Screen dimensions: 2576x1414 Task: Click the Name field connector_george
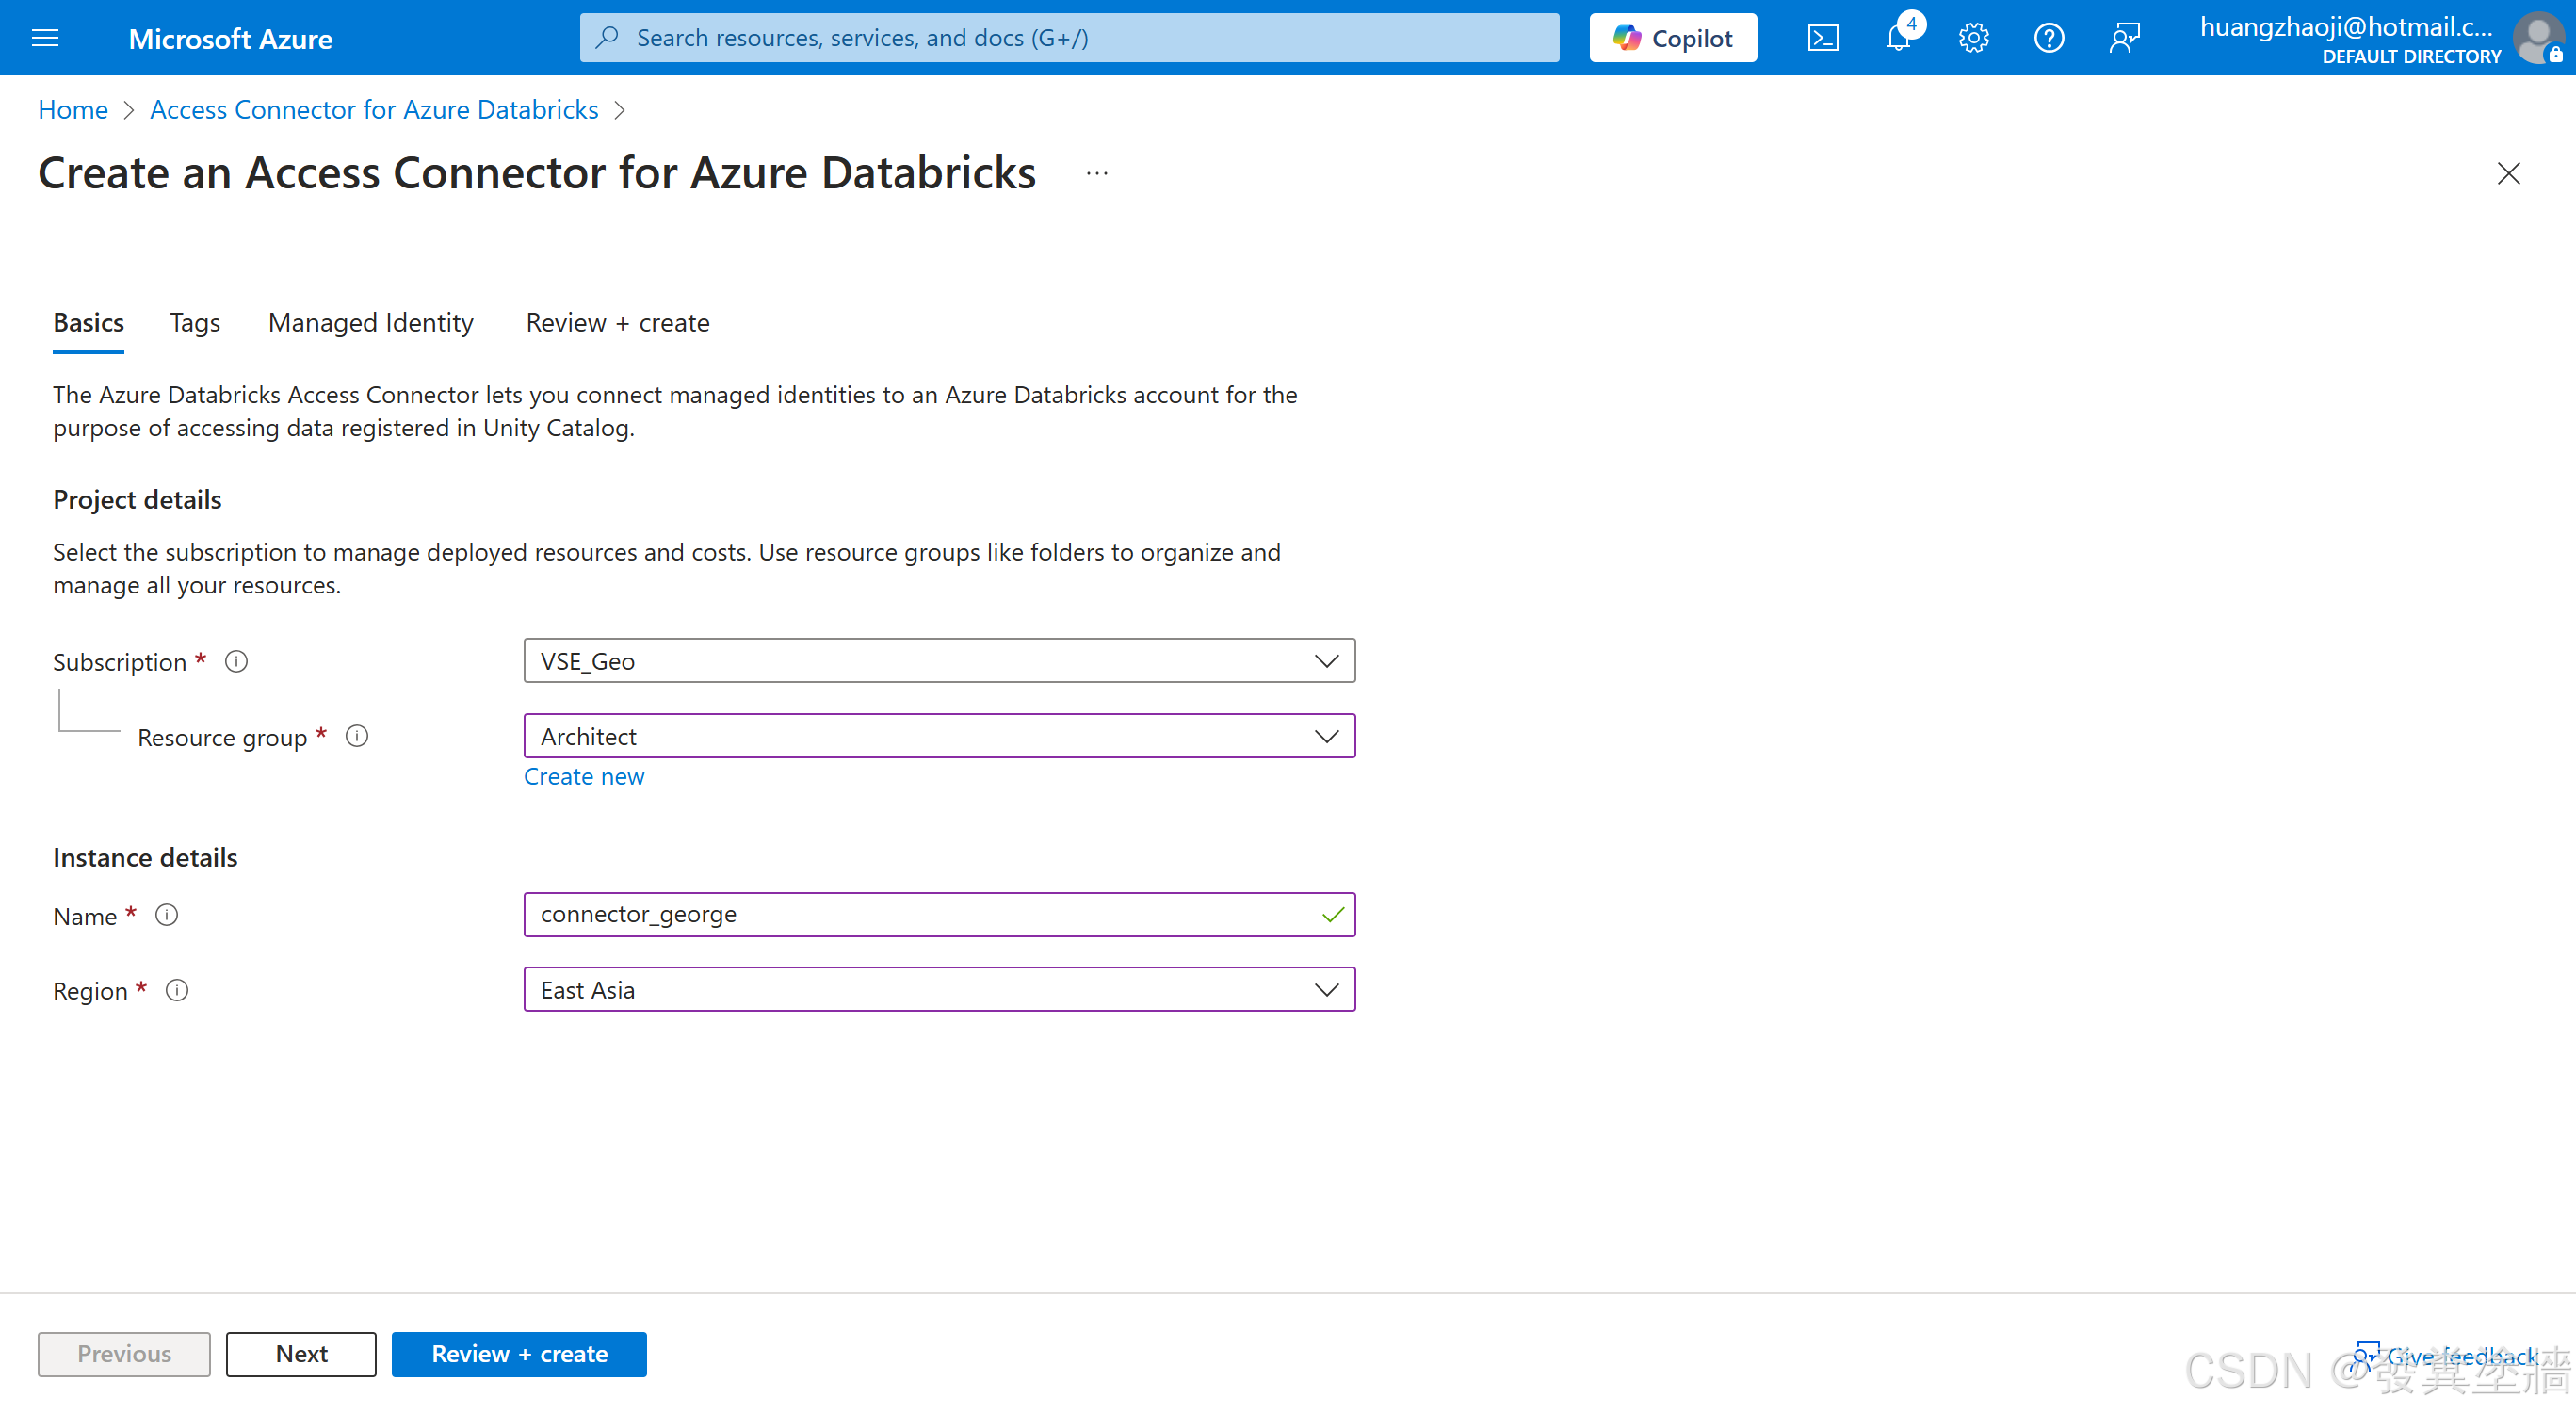coord(939,915)
